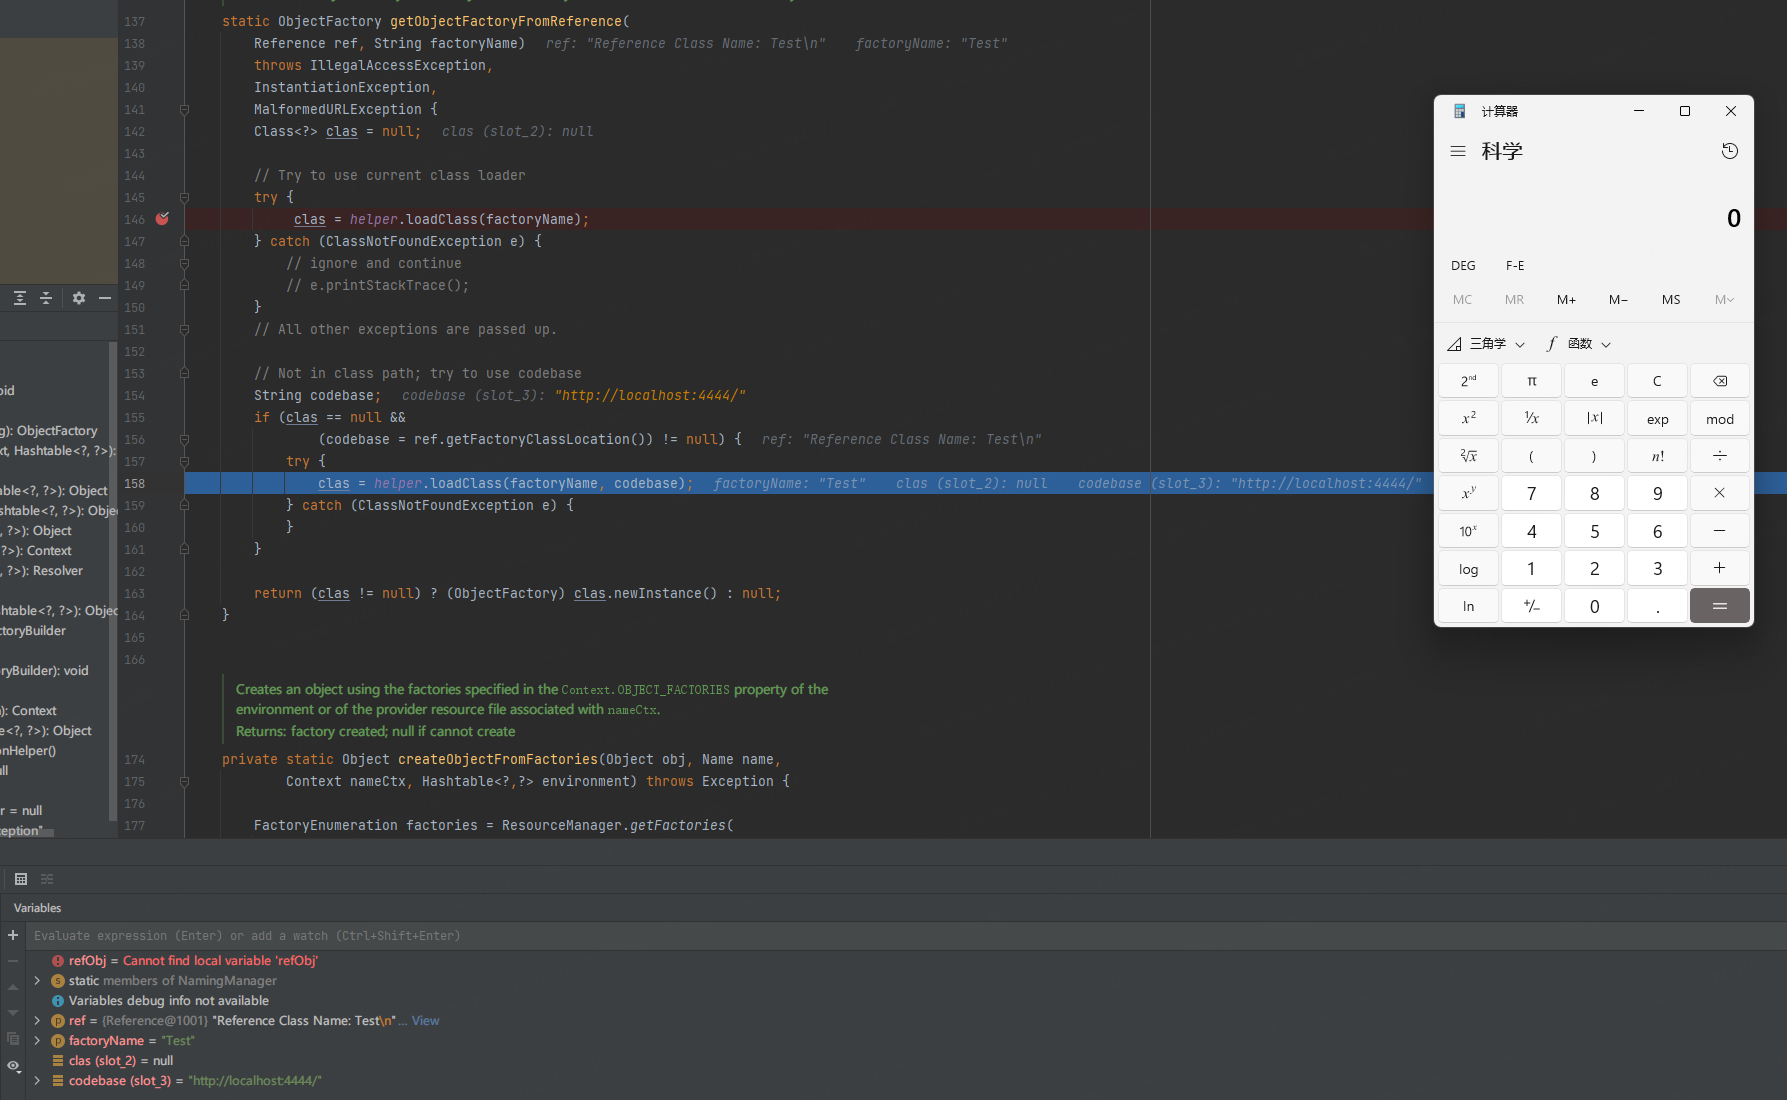Click the e constant key
The image size is (1787, 1100).
click(1594, 381)
